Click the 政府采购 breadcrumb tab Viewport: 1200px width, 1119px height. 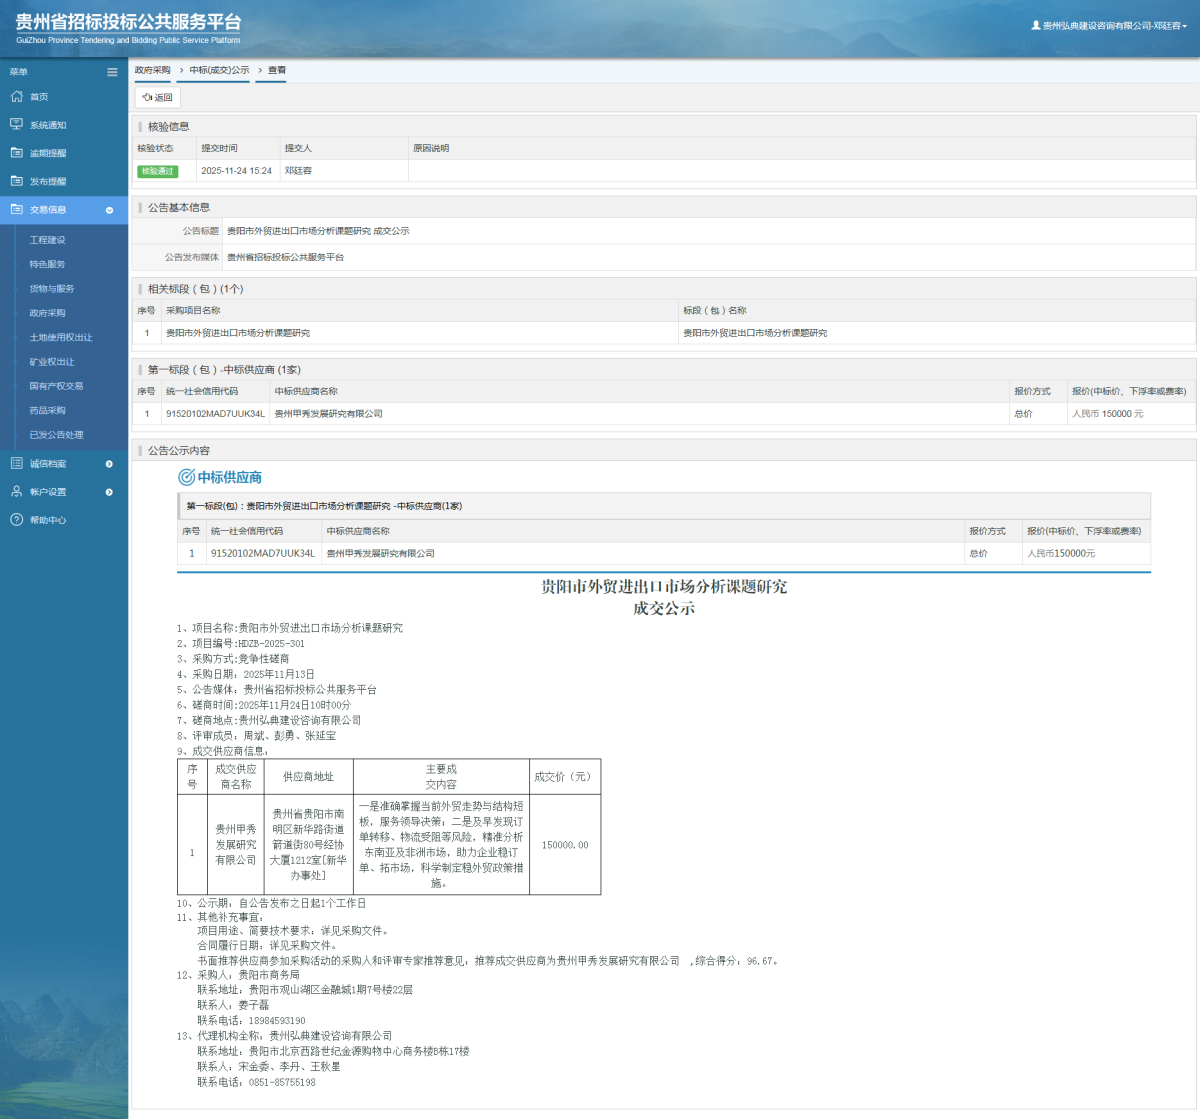pos(153,70)
